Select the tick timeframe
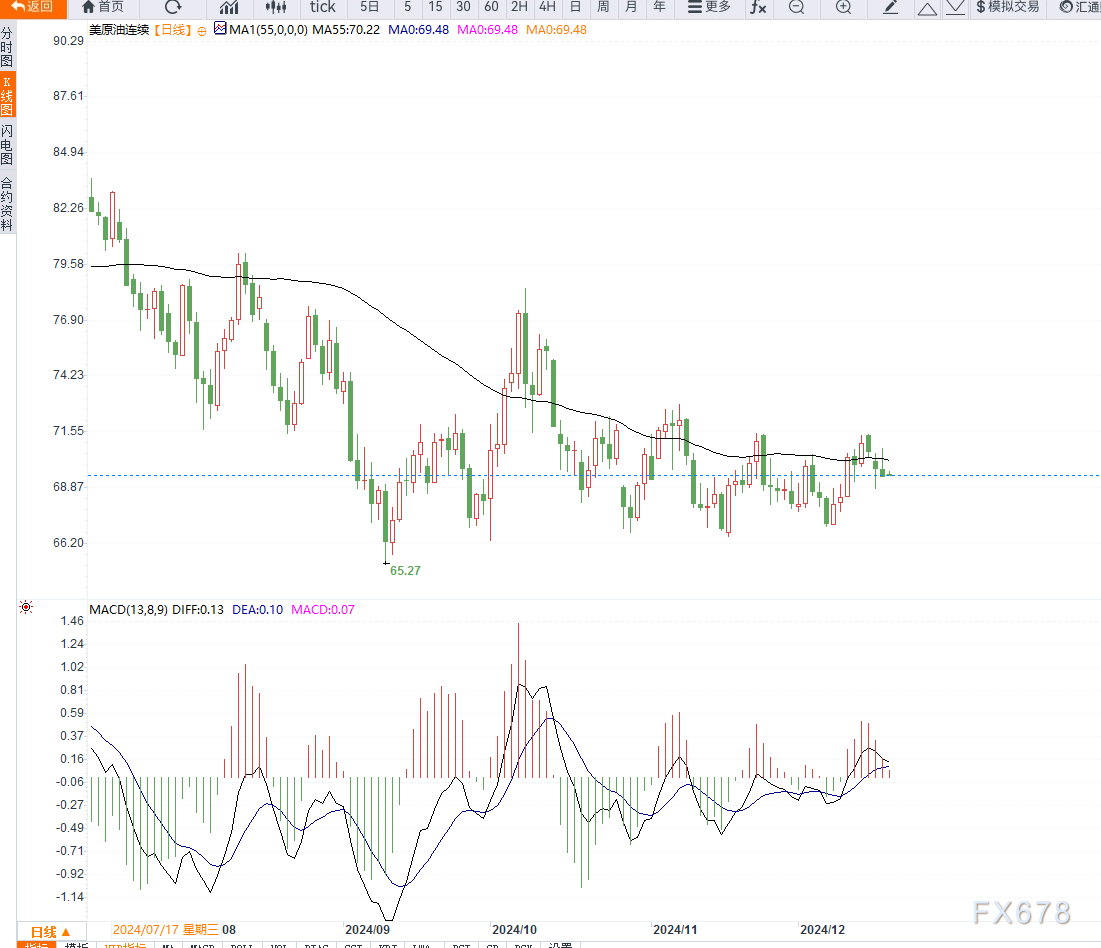The height and width of the screenshot is (948, 1101). click(x=322, y=7)
